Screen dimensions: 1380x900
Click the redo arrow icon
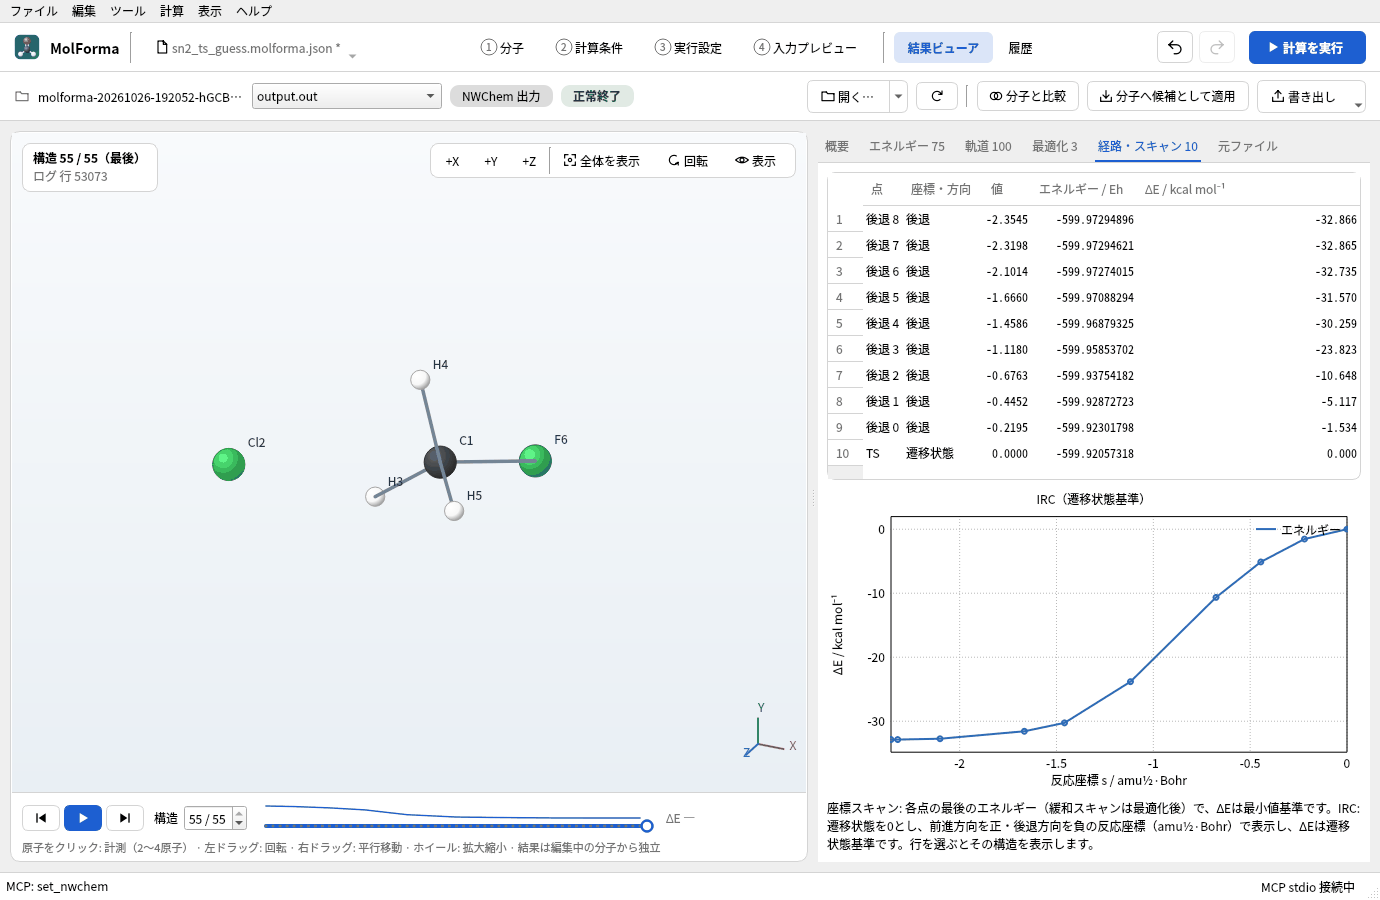tap(1217, 47)
